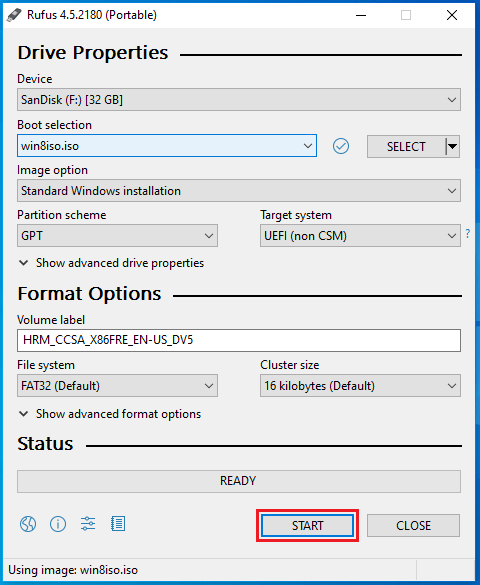Close the Rufus window with X
Viewport: 480px width, 585px height.
click(x=452, y=15)
